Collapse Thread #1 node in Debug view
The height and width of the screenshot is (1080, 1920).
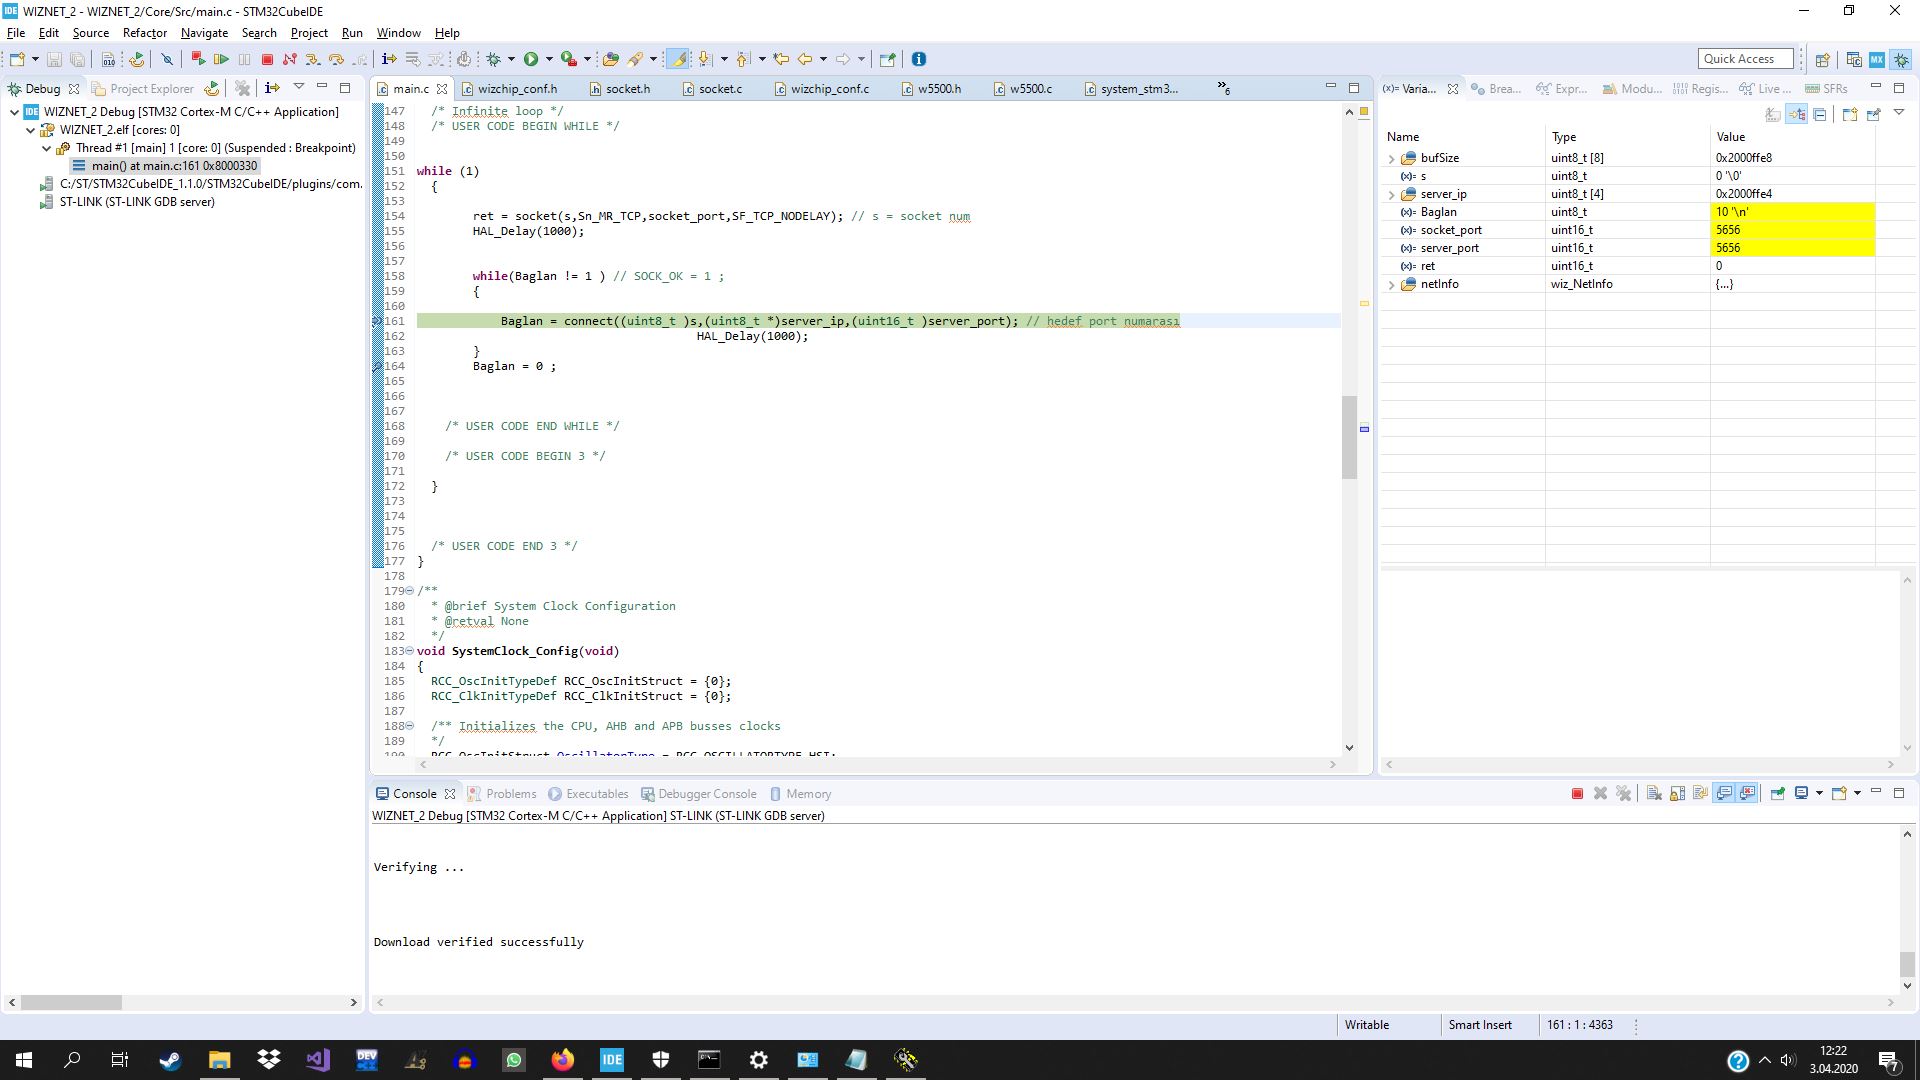pos(46,148)
